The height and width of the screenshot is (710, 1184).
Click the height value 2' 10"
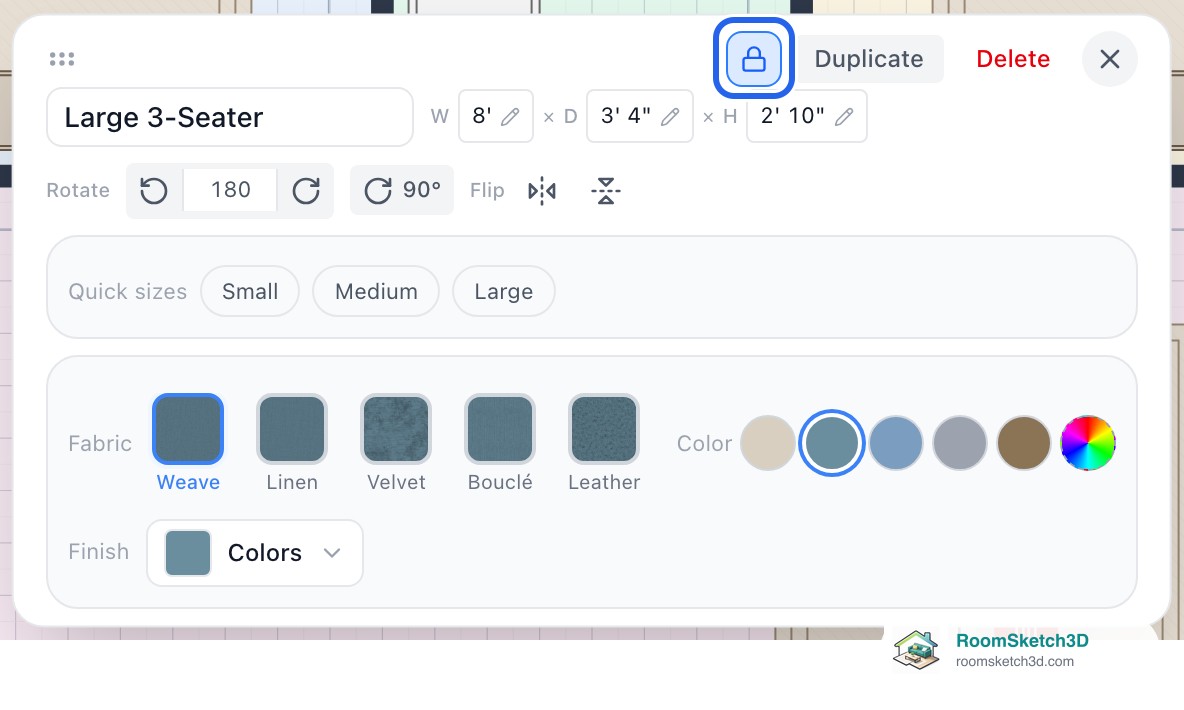click(x=792, y=116)
